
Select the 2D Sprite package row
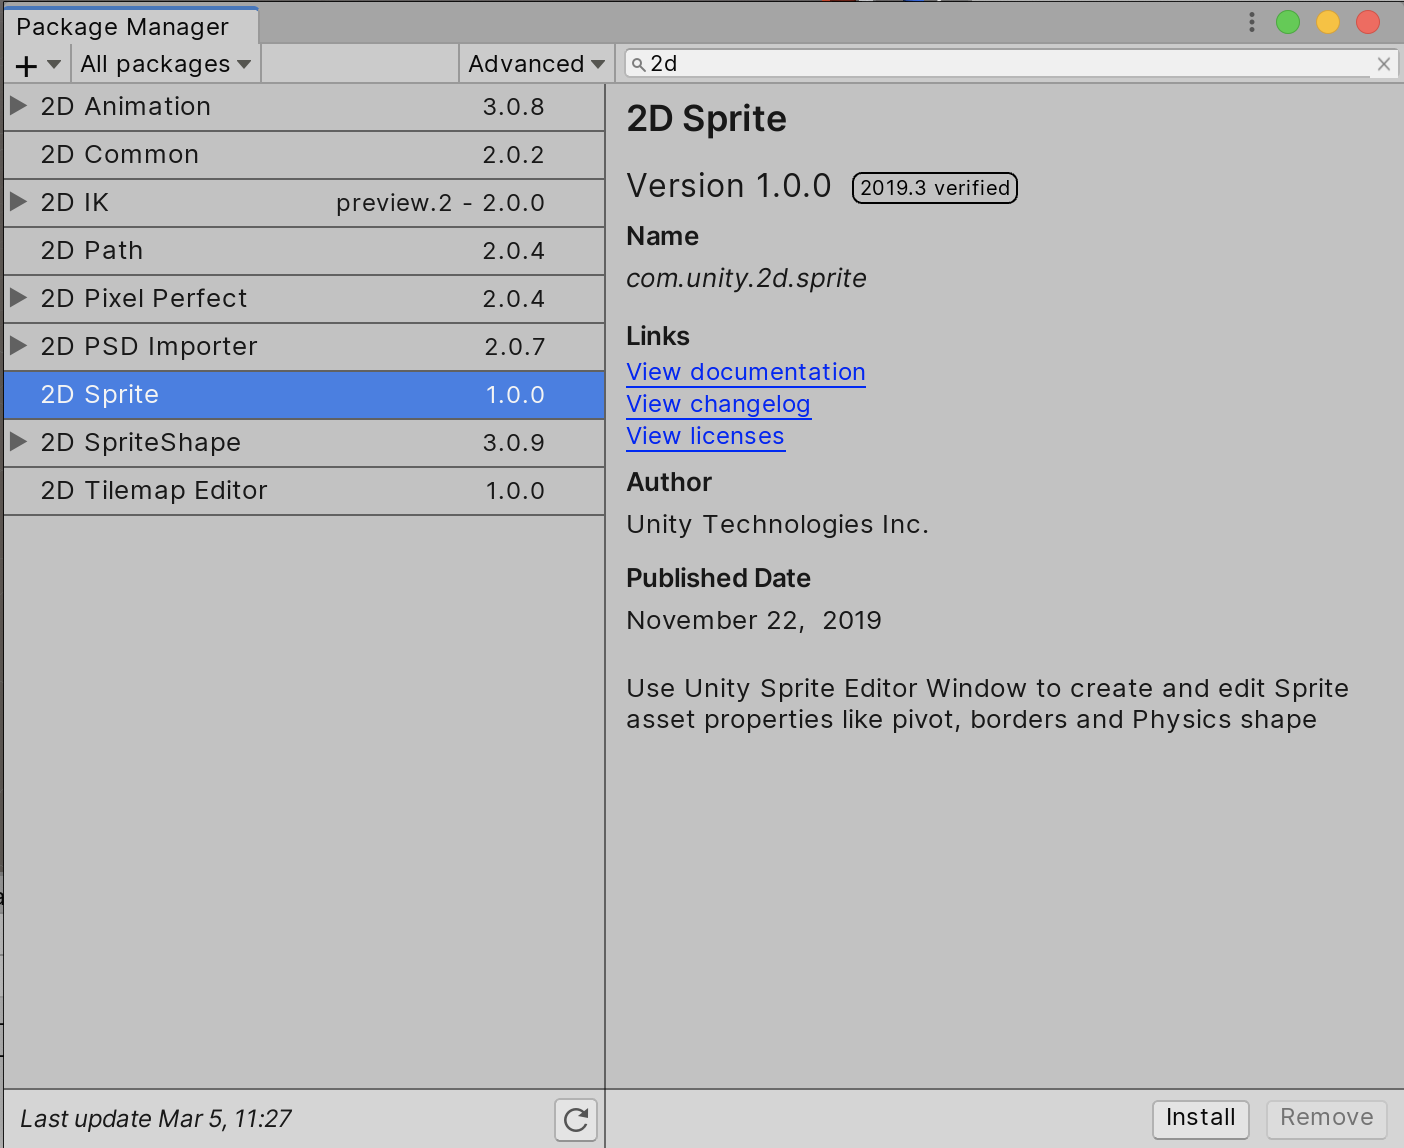[x=304, y=395]
